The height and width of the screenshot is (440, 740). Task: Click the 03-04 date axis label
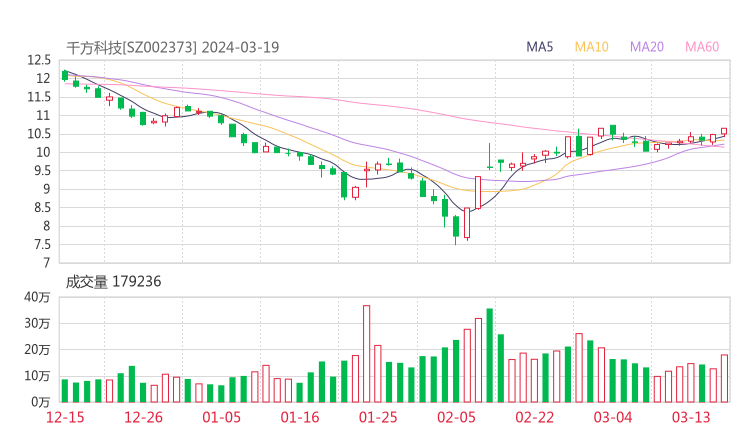coord(613,417)
